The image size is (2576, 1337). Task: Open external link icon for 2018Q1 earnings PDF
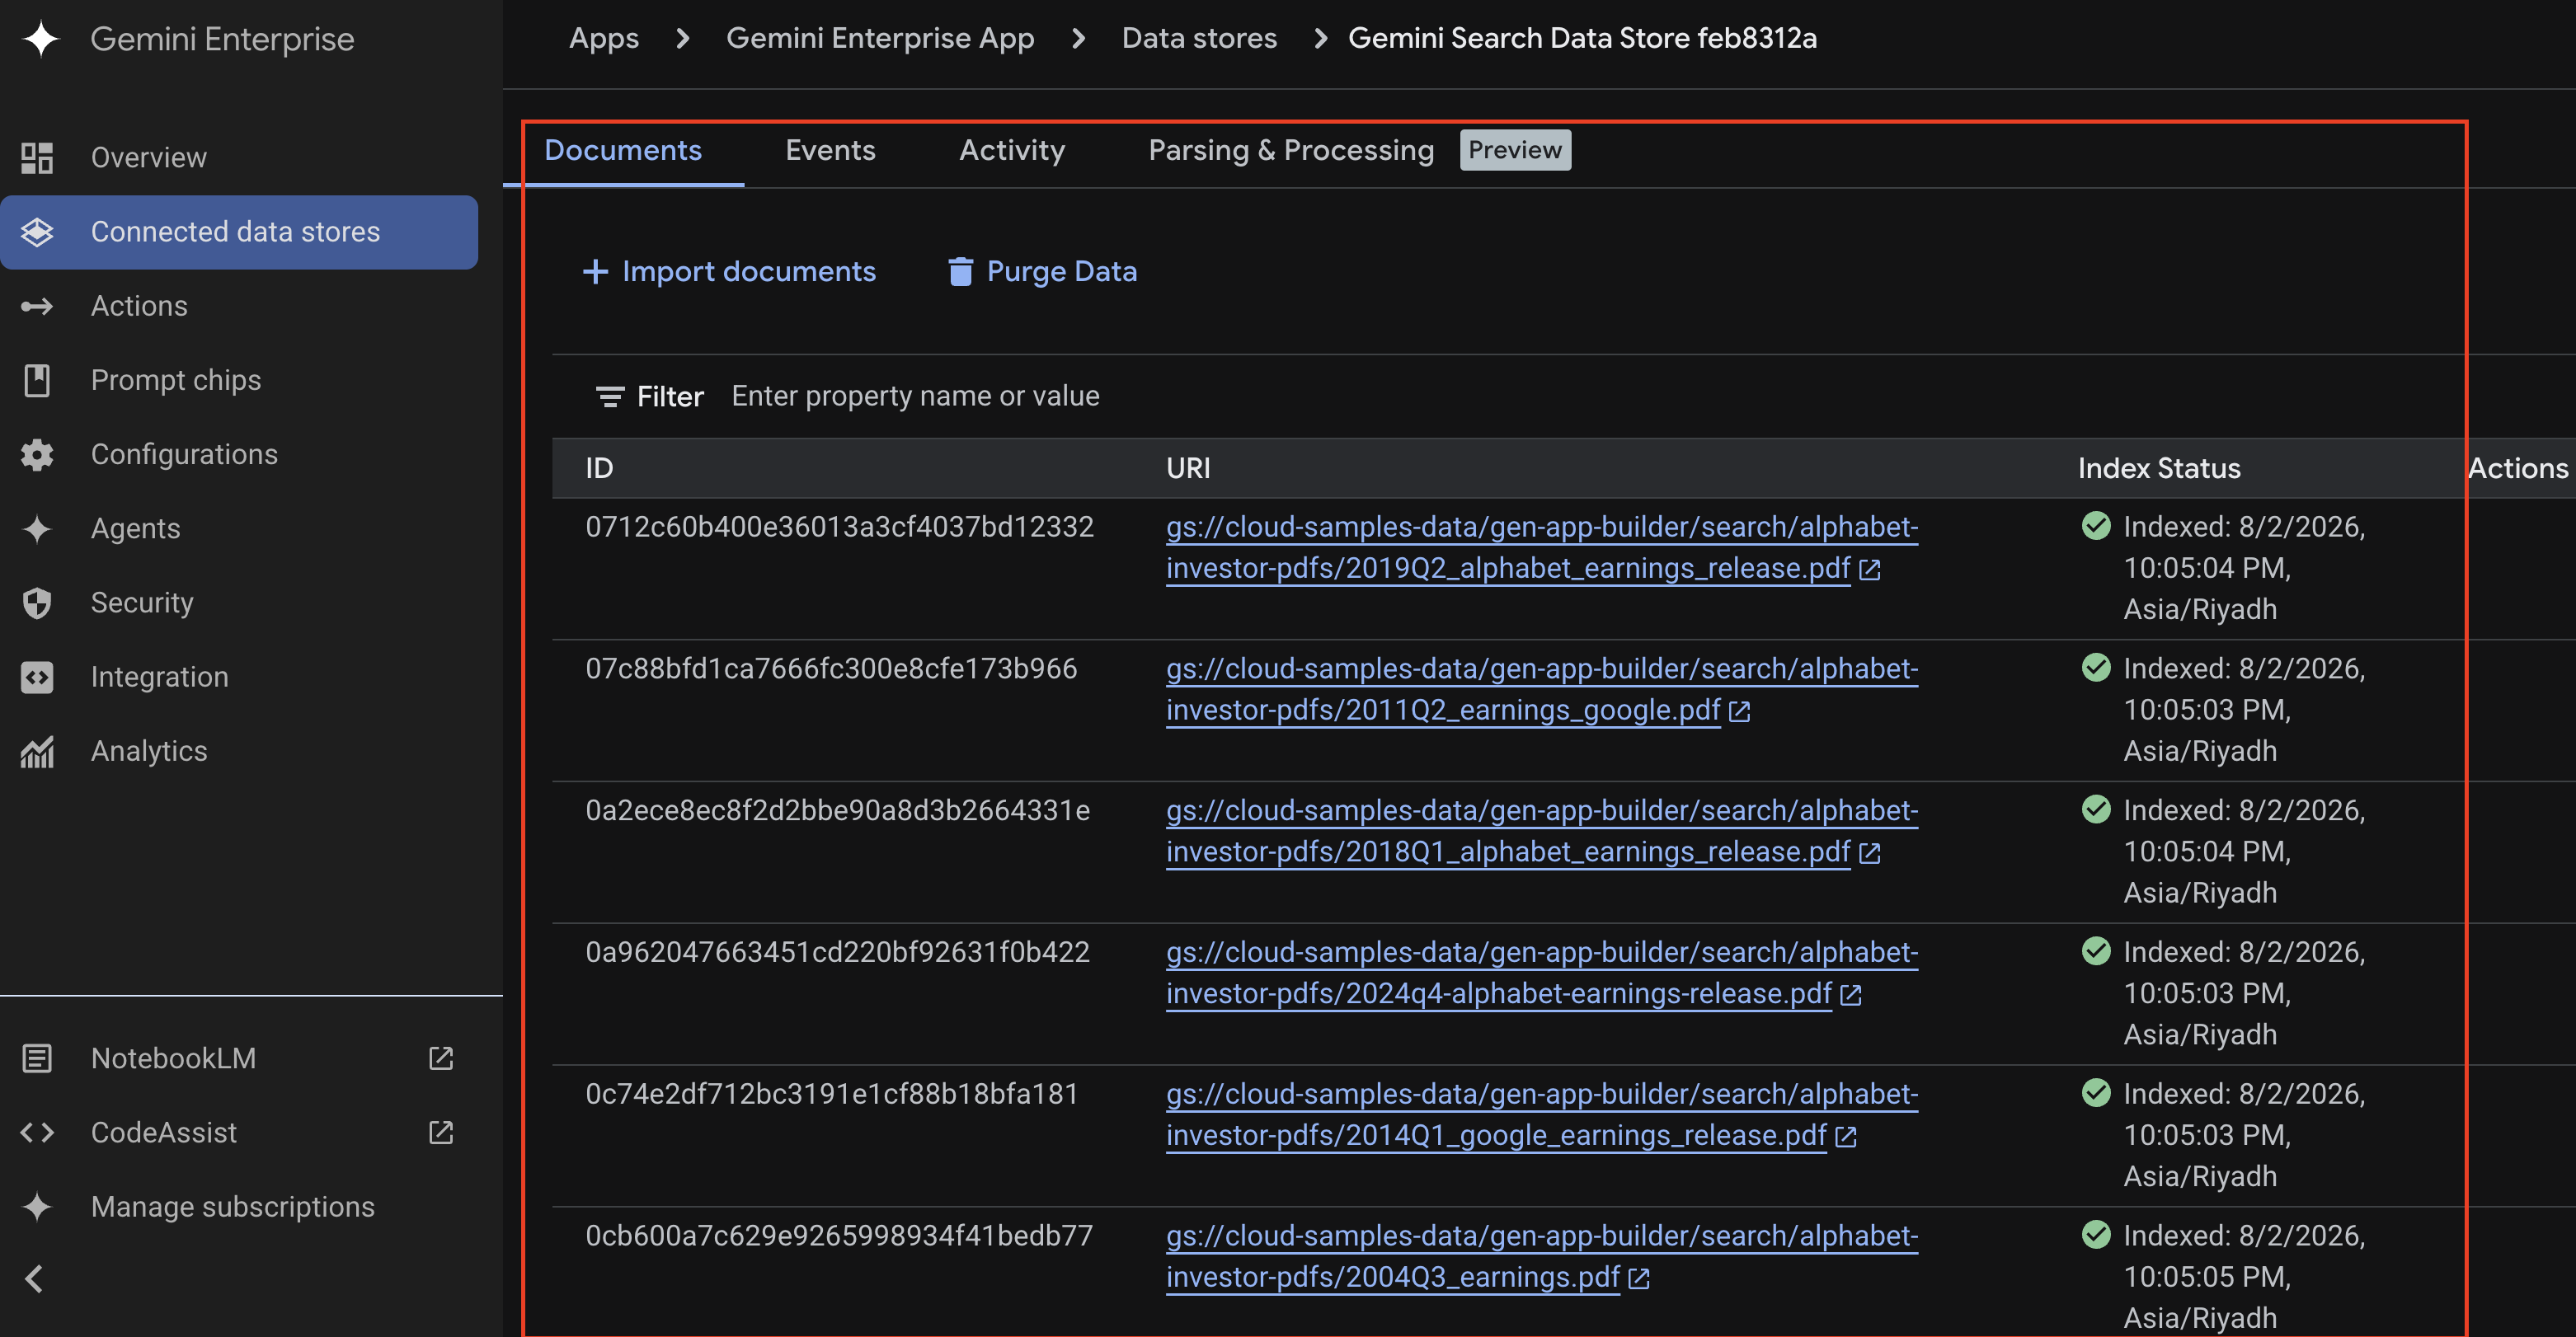[1869, 853]
